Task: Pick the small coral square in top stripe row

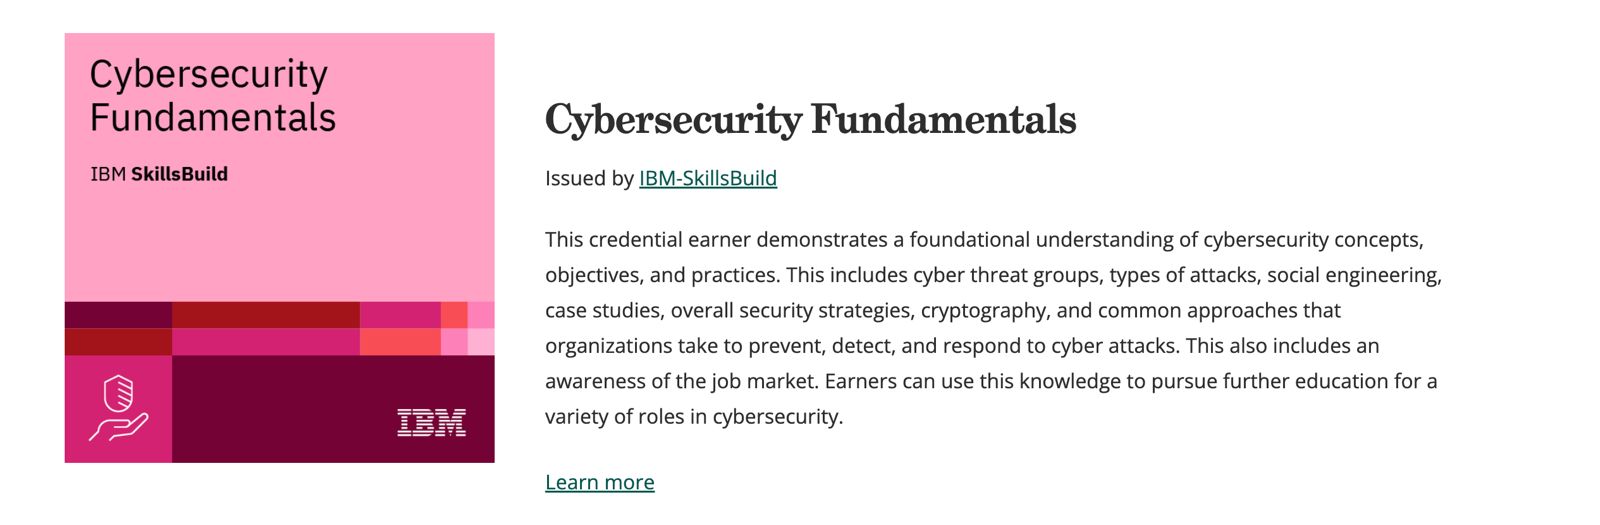Action: [x=454, y=315]
